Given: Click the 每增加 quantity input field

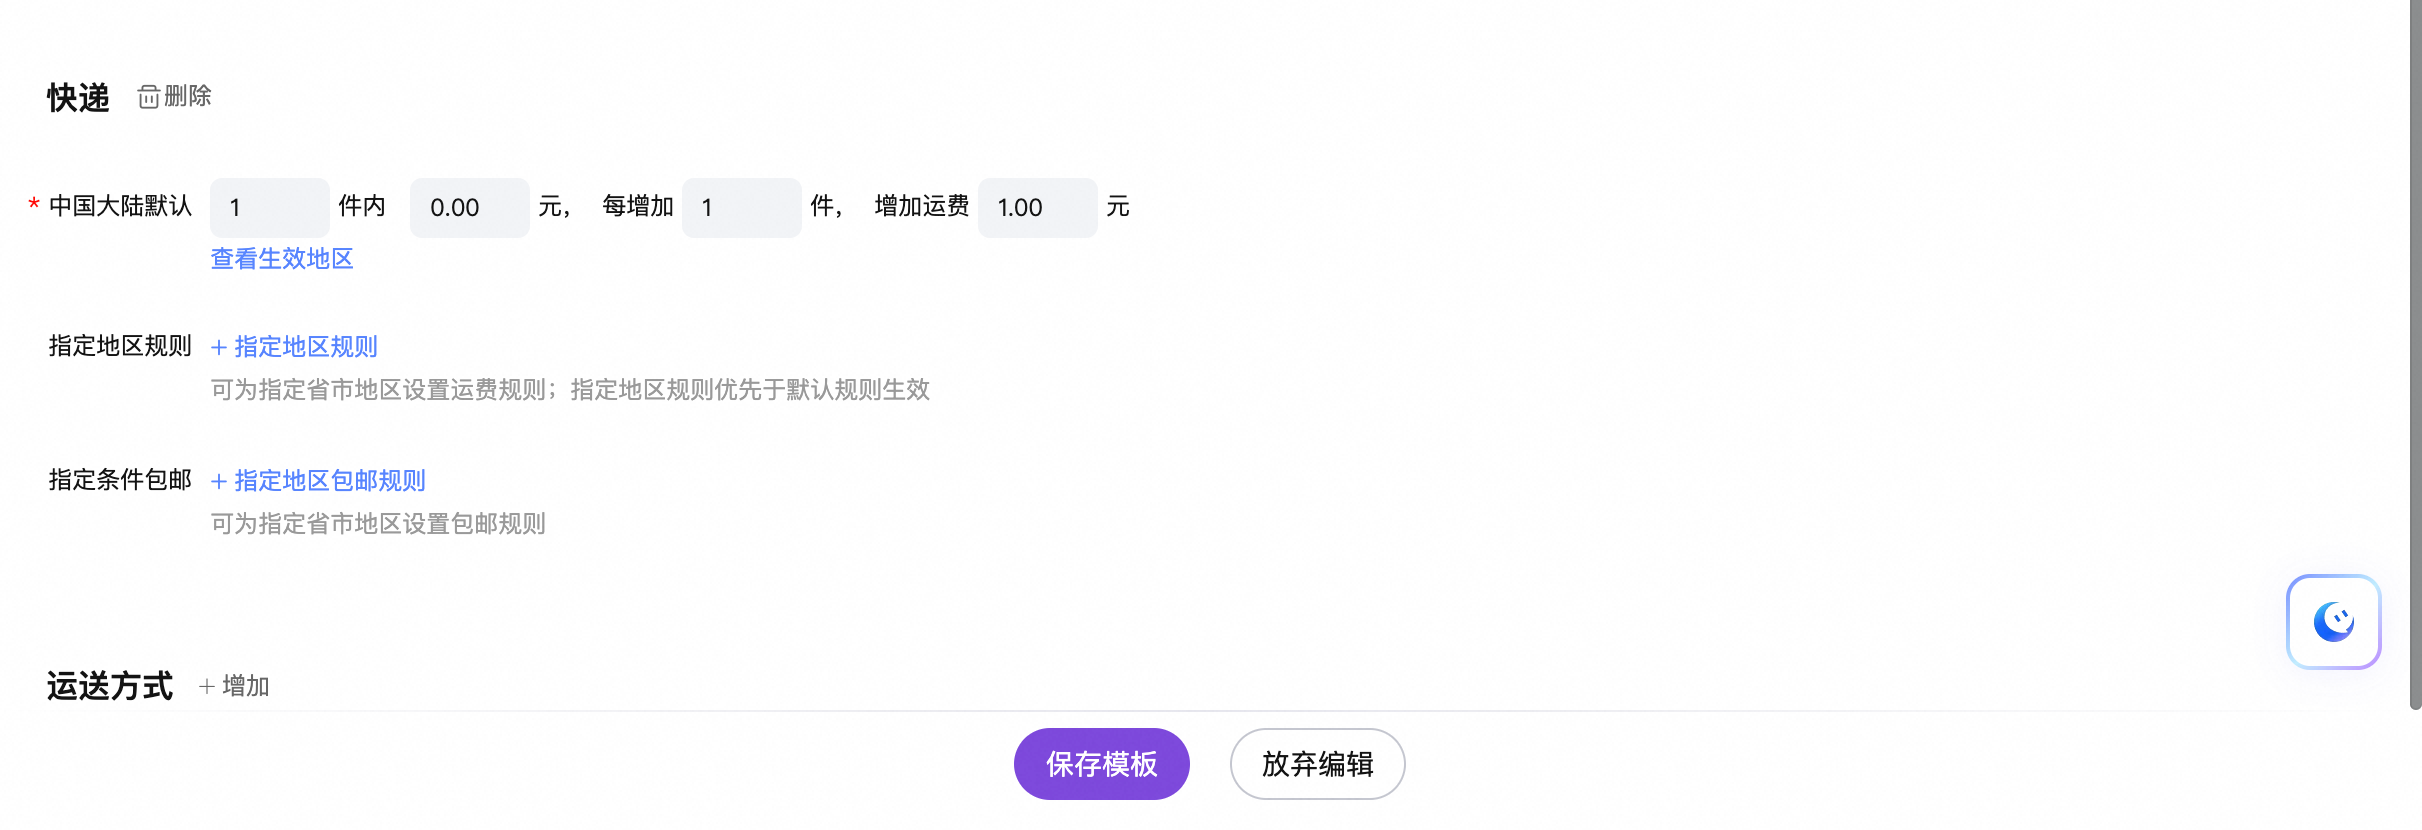Looking at the screenshot, I should [741, 208].
